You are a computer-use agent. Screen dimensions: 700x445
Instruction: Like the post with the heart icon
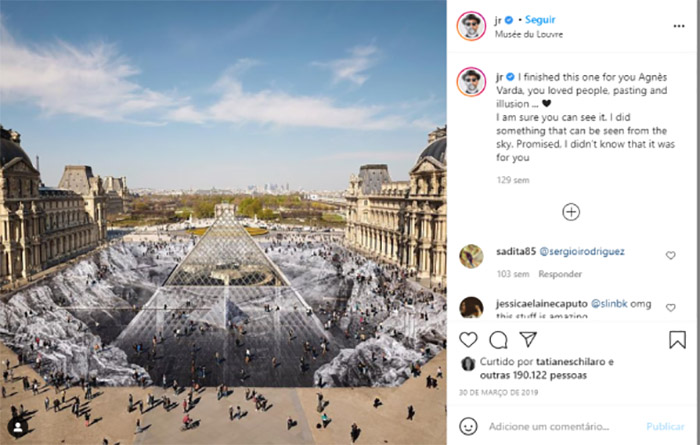point(468,340)
